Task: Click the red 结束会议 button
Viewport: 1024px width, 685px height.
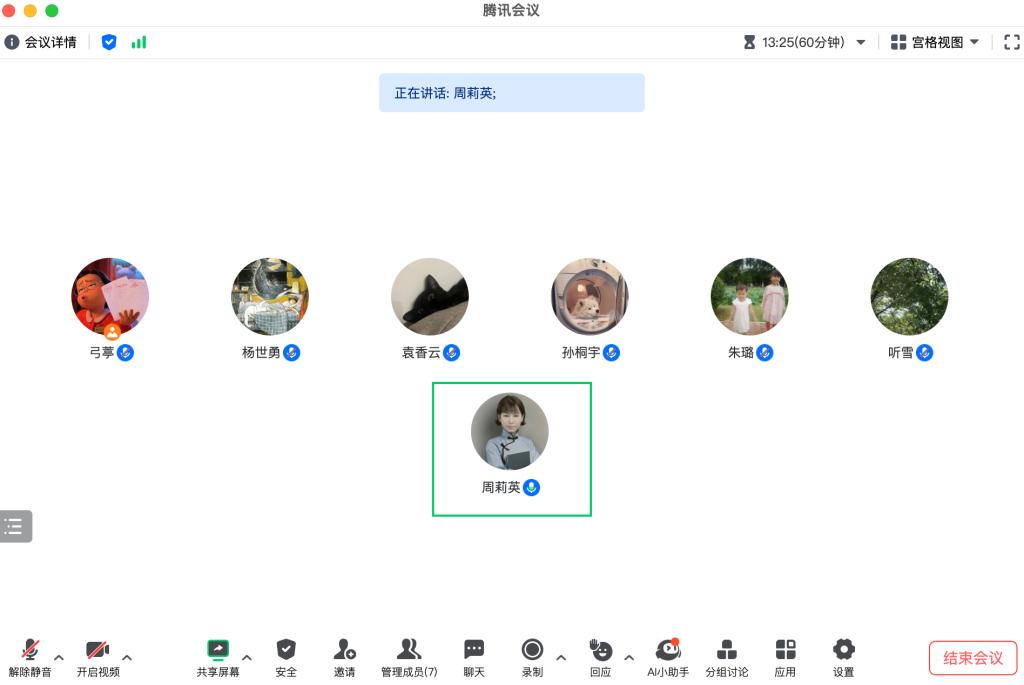Action: pyautogui.click(x=972, y=658)
